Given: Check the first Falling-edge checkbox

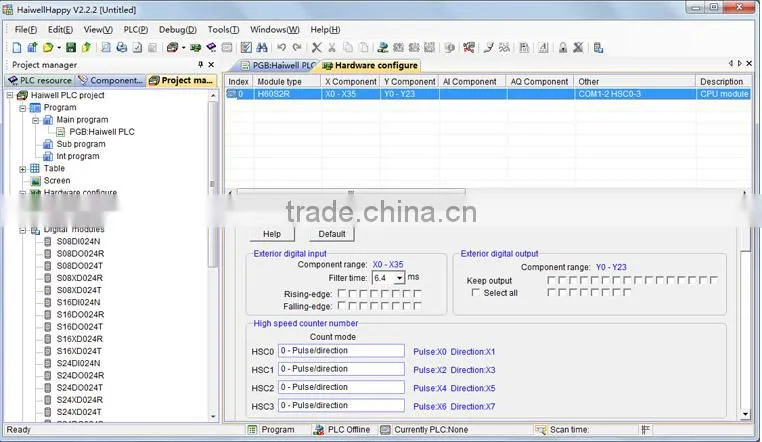Looking at the screenshot, I should pyautogui.click(x=342, y=306).
